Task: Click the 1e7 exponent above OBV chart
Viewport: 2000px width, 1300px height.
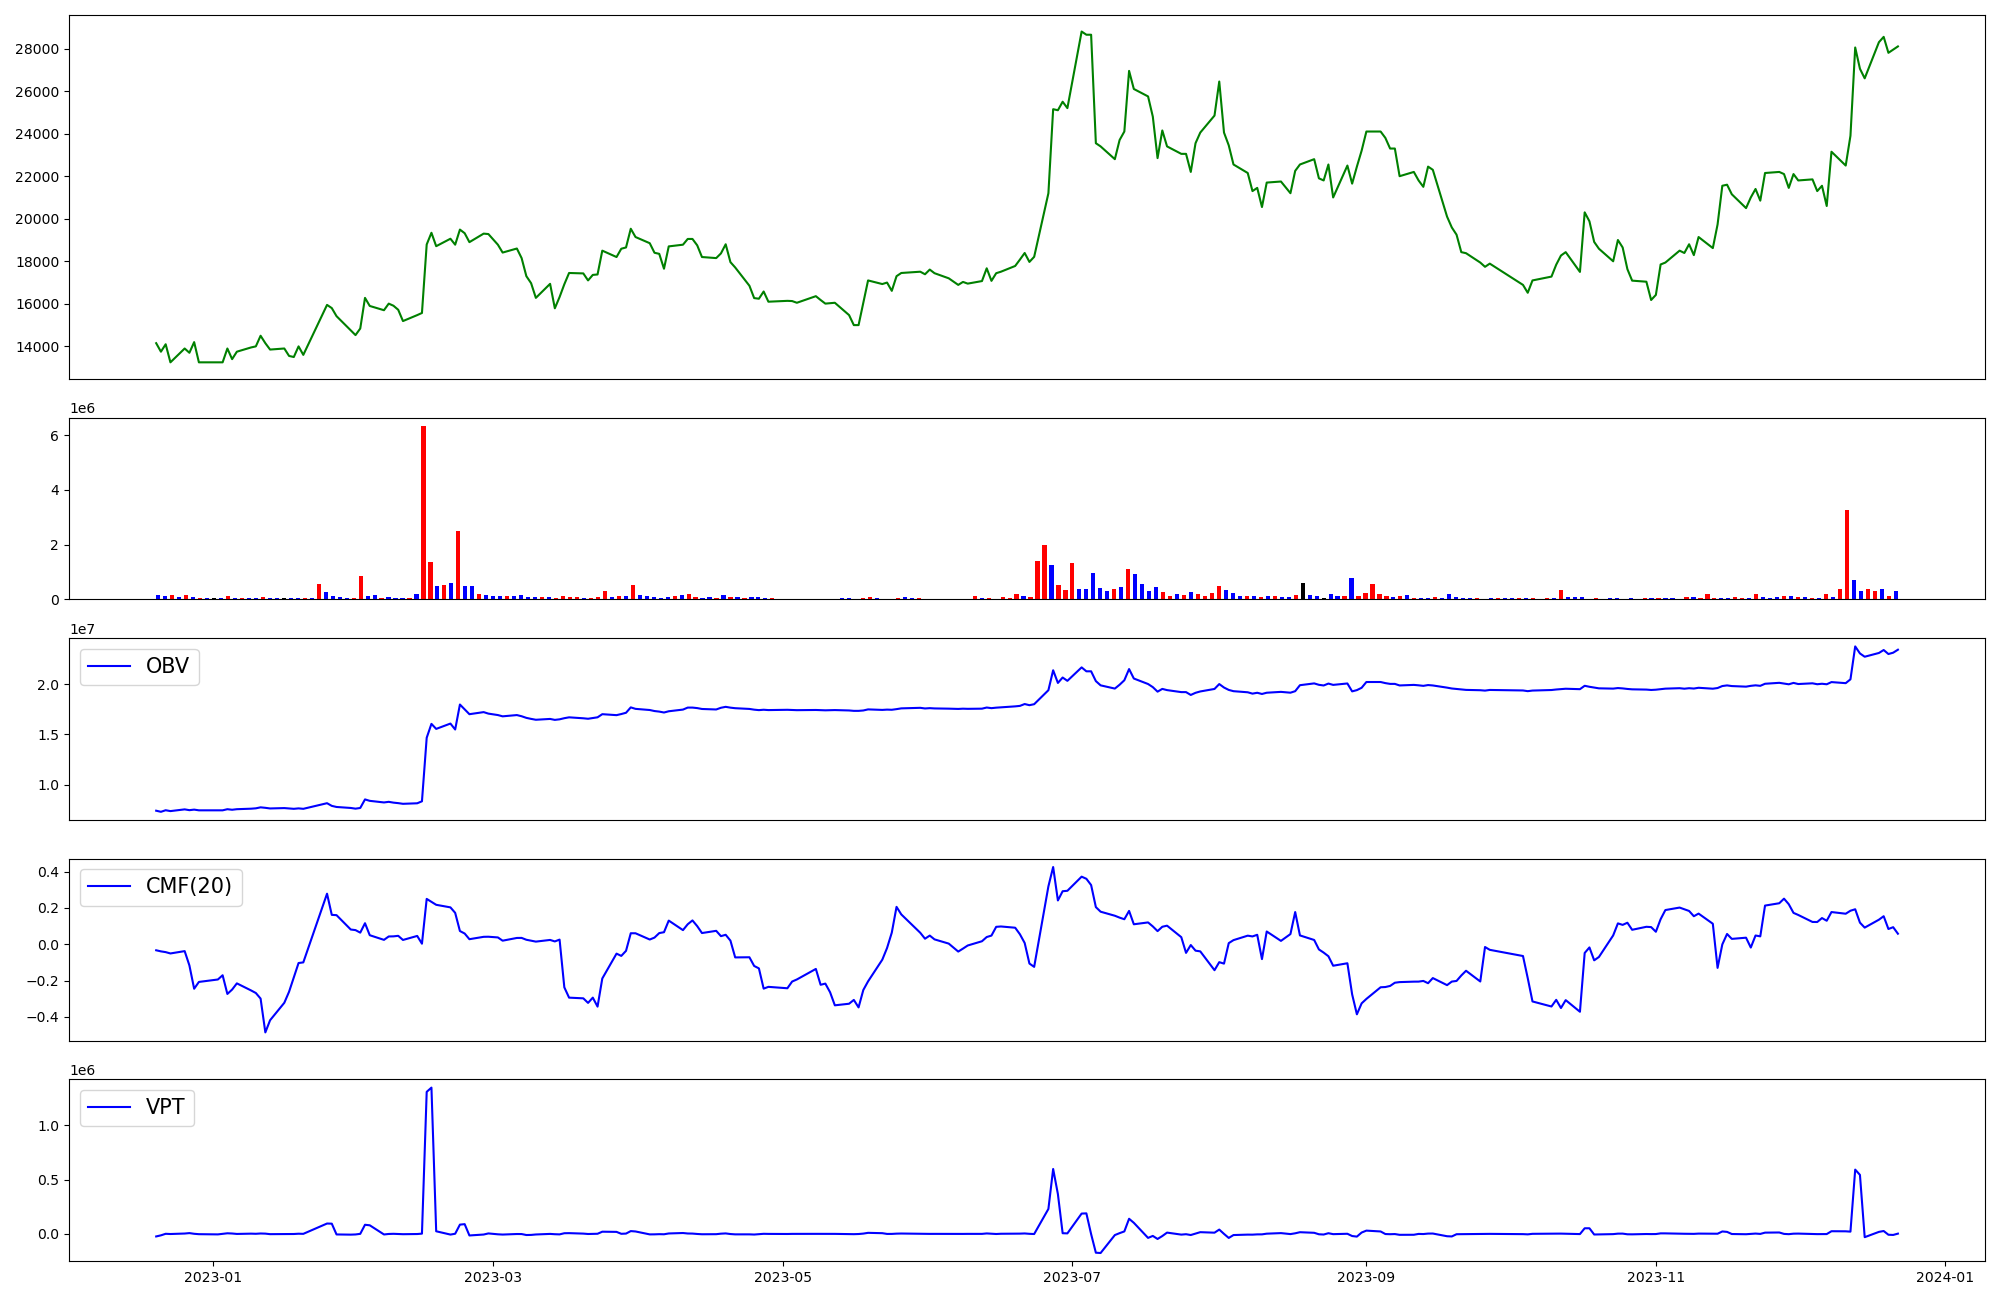Action: pyautogui.click(x=82, y=630)
